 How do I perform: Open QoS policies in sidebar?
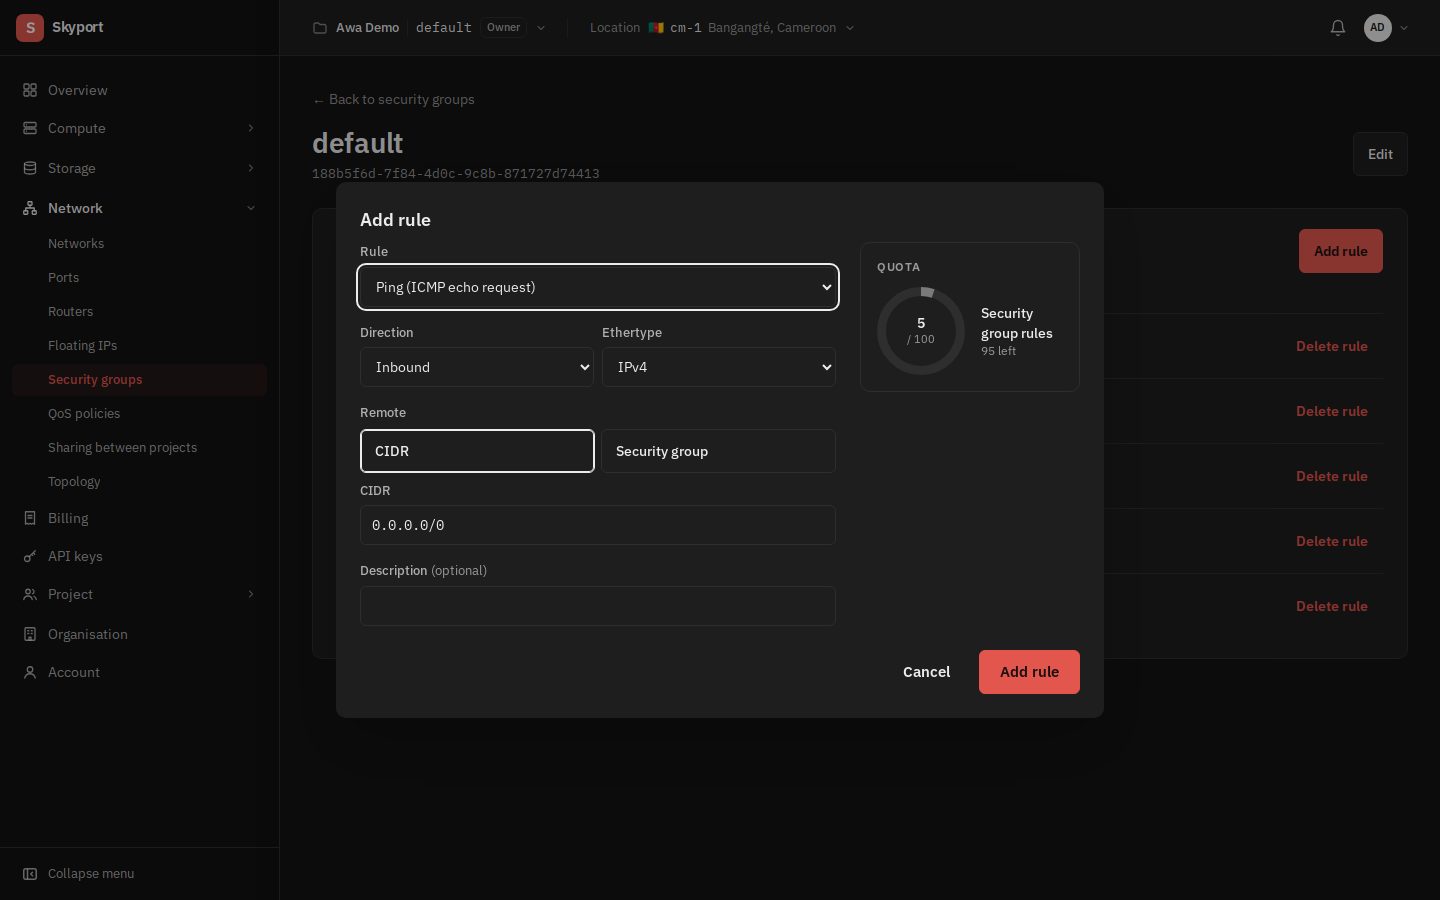[x=84, y=414]
